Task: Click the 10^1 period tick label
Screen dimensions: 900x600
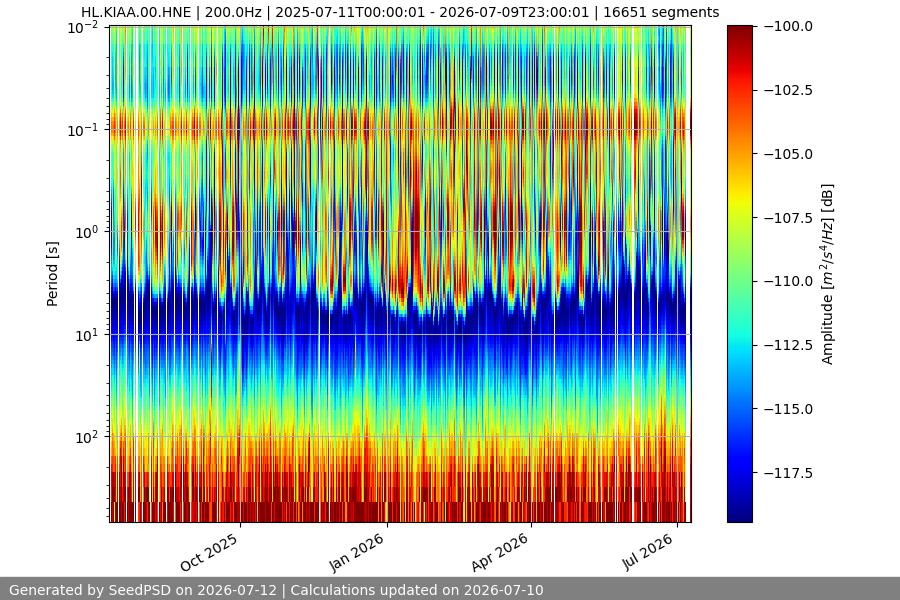Action: [86, 334]
